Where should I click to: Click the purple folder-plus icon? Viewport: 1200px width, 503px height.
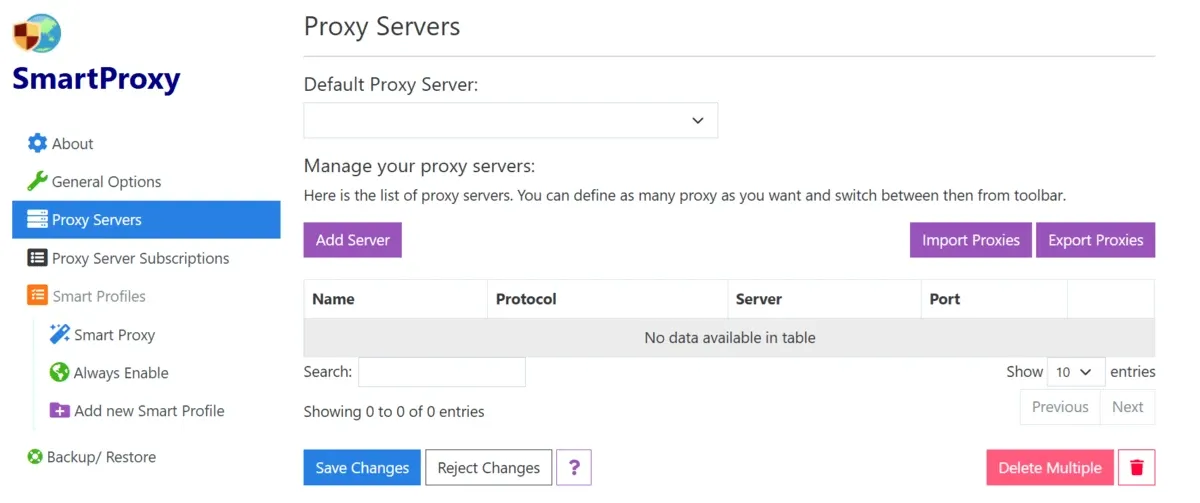[x=59, y=410]
